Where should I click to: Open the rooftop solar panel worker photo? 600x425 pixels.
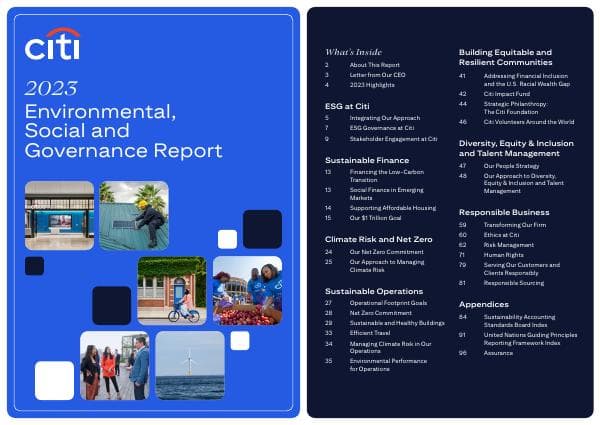(x=134, y=215)
